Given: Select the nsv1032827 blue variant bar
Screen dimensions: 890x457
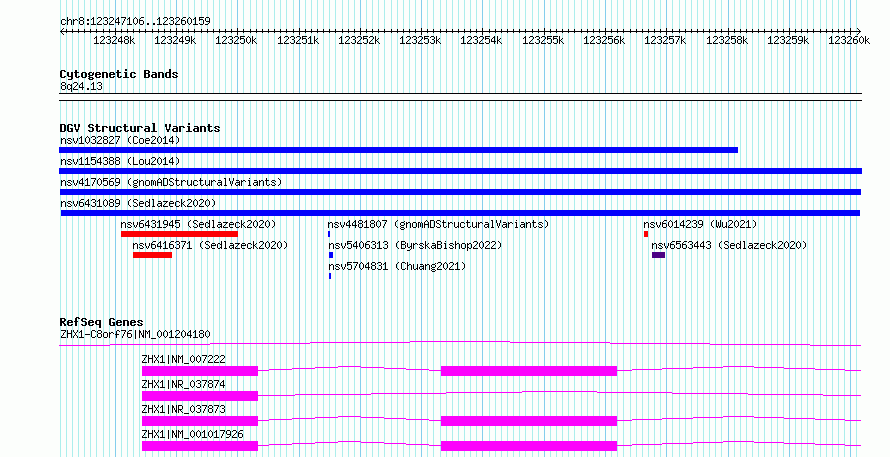Looking at the screenshot, I should tap(398, 150).
